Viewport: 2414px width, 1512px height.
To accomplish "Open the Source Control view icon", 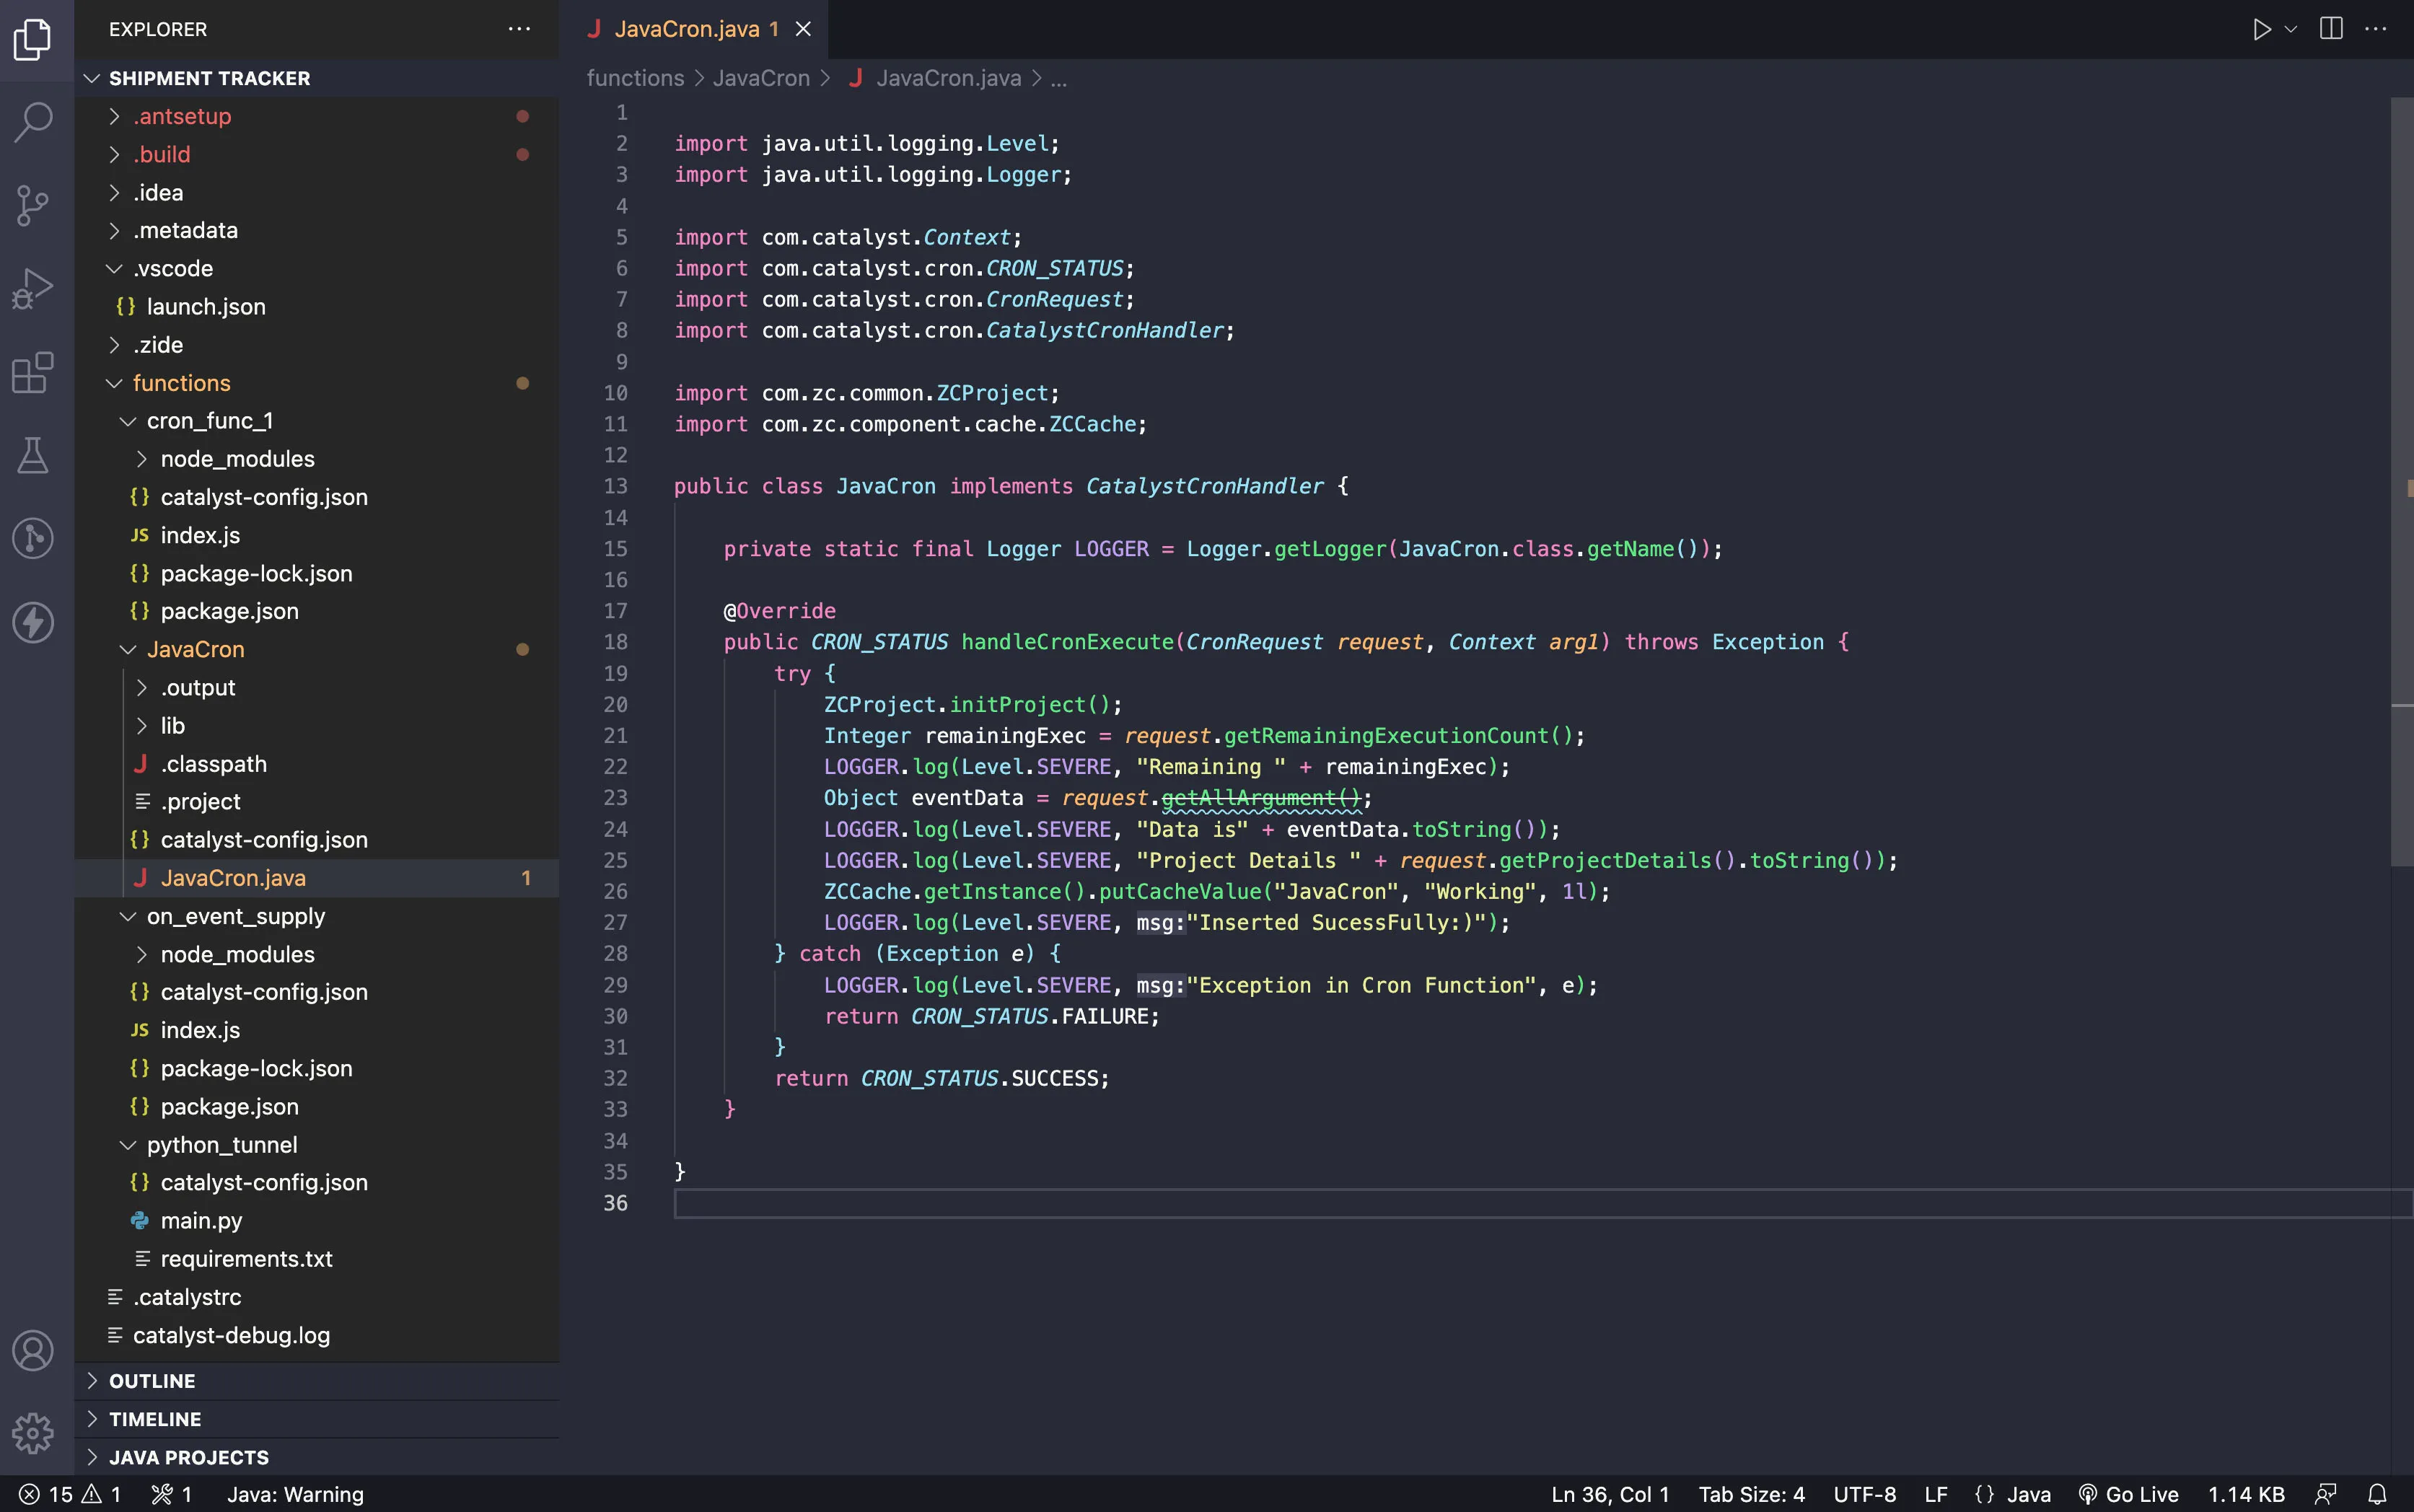I will 33,205.
